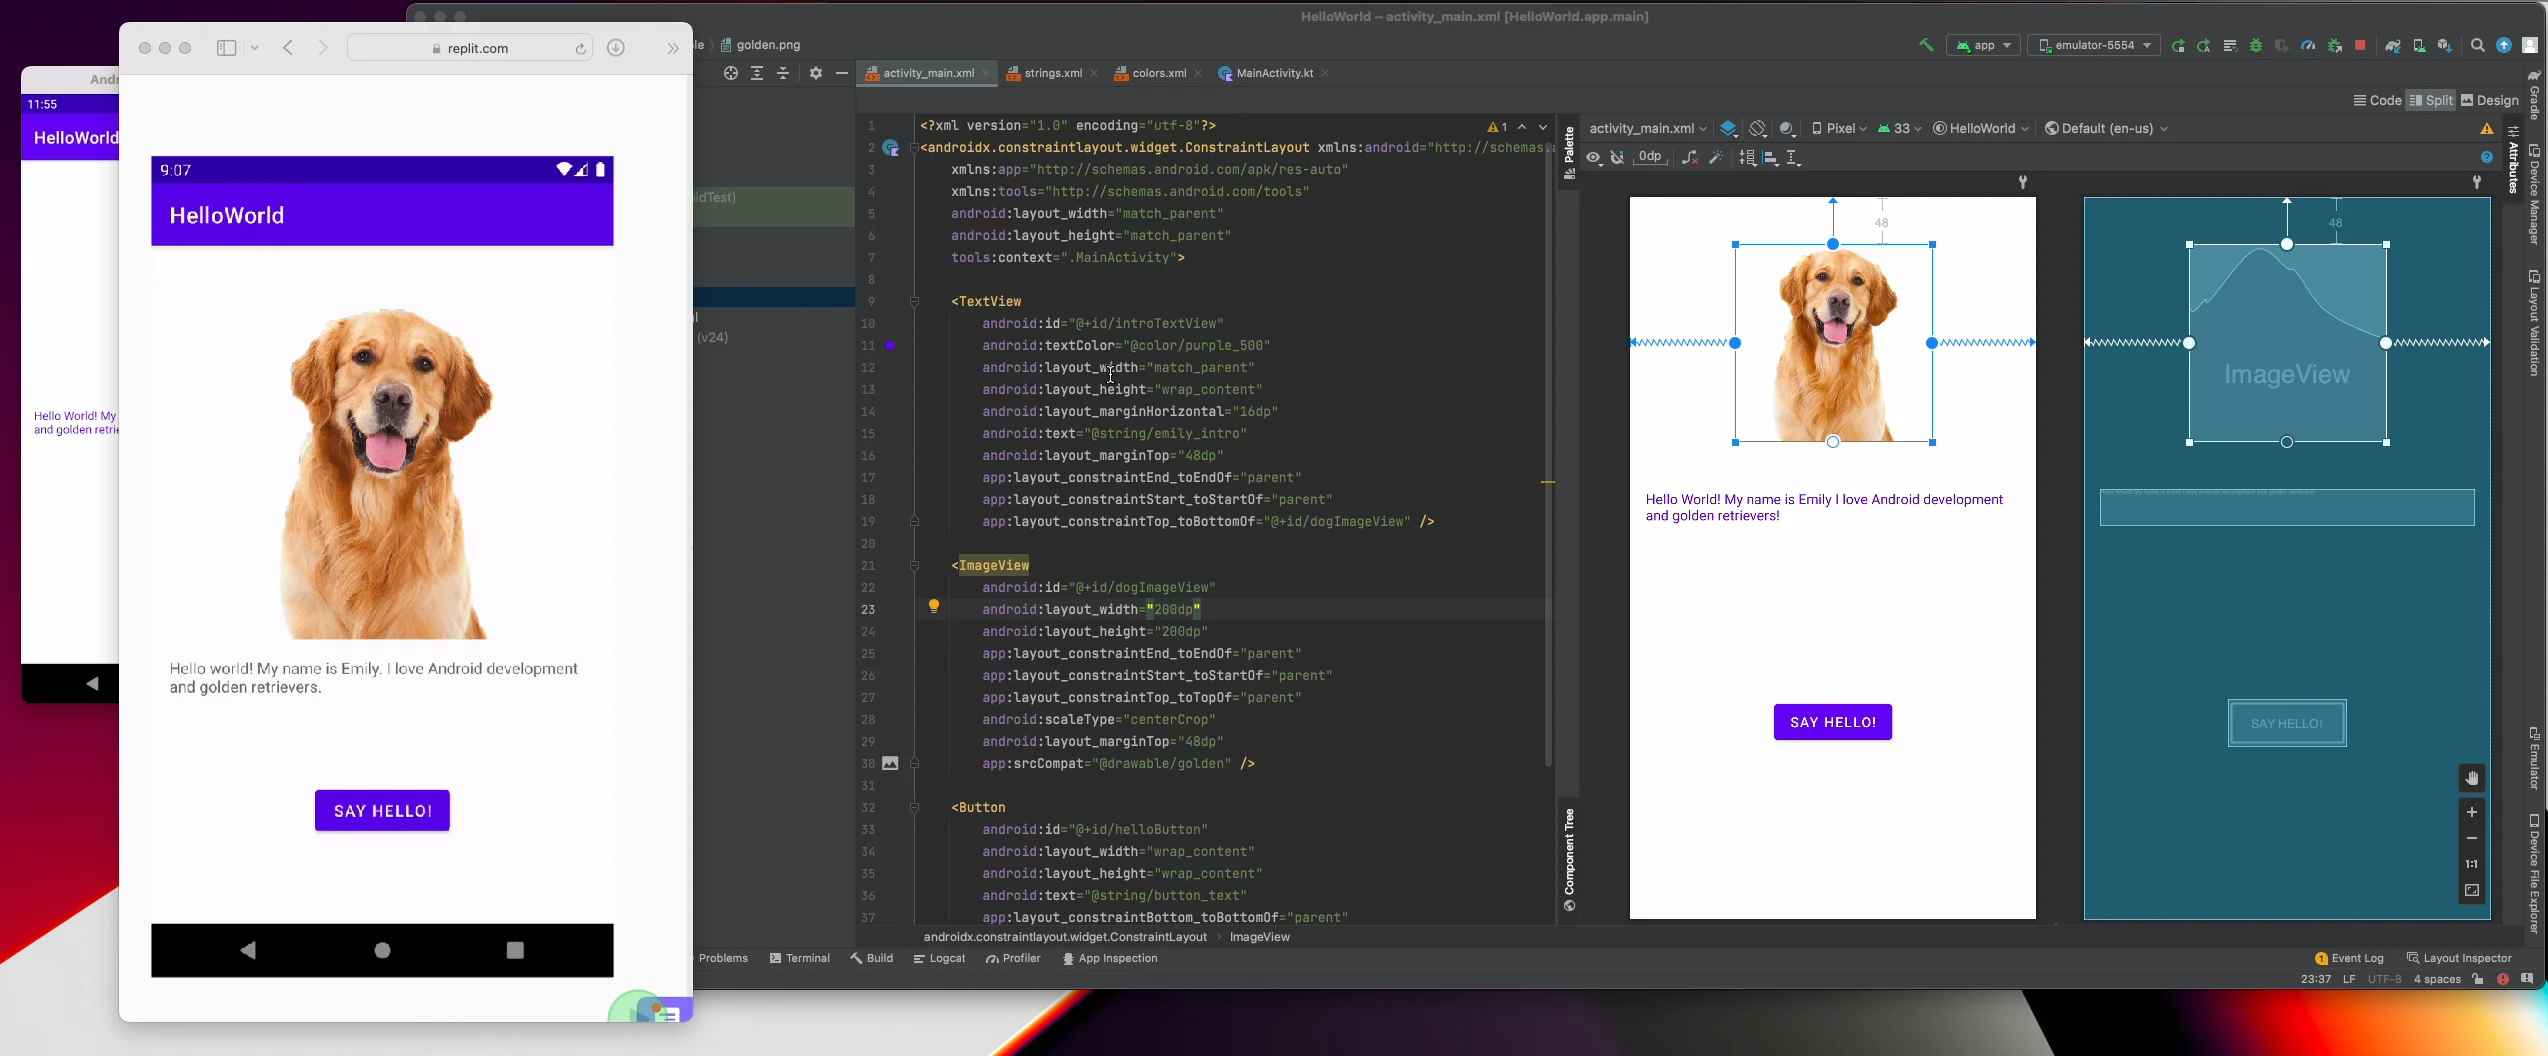Open the API level 33 dropdown

click(x=1899, y=129)
